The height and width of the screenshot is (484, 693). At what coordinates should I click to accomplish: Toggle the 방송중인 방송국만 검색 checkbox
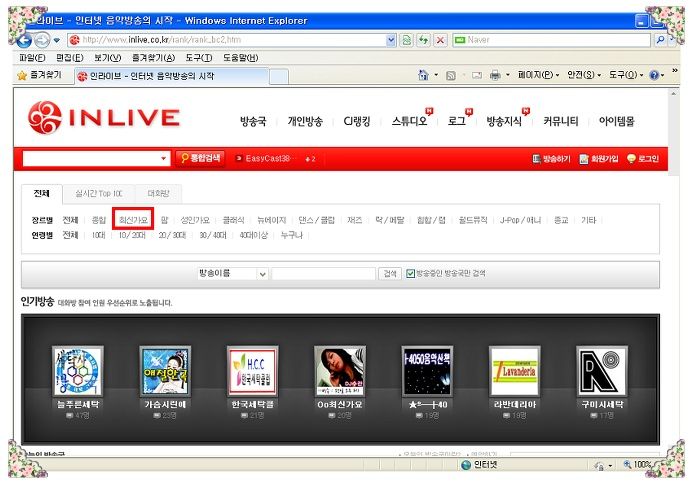pyautogui.click(x=410, y=274)
